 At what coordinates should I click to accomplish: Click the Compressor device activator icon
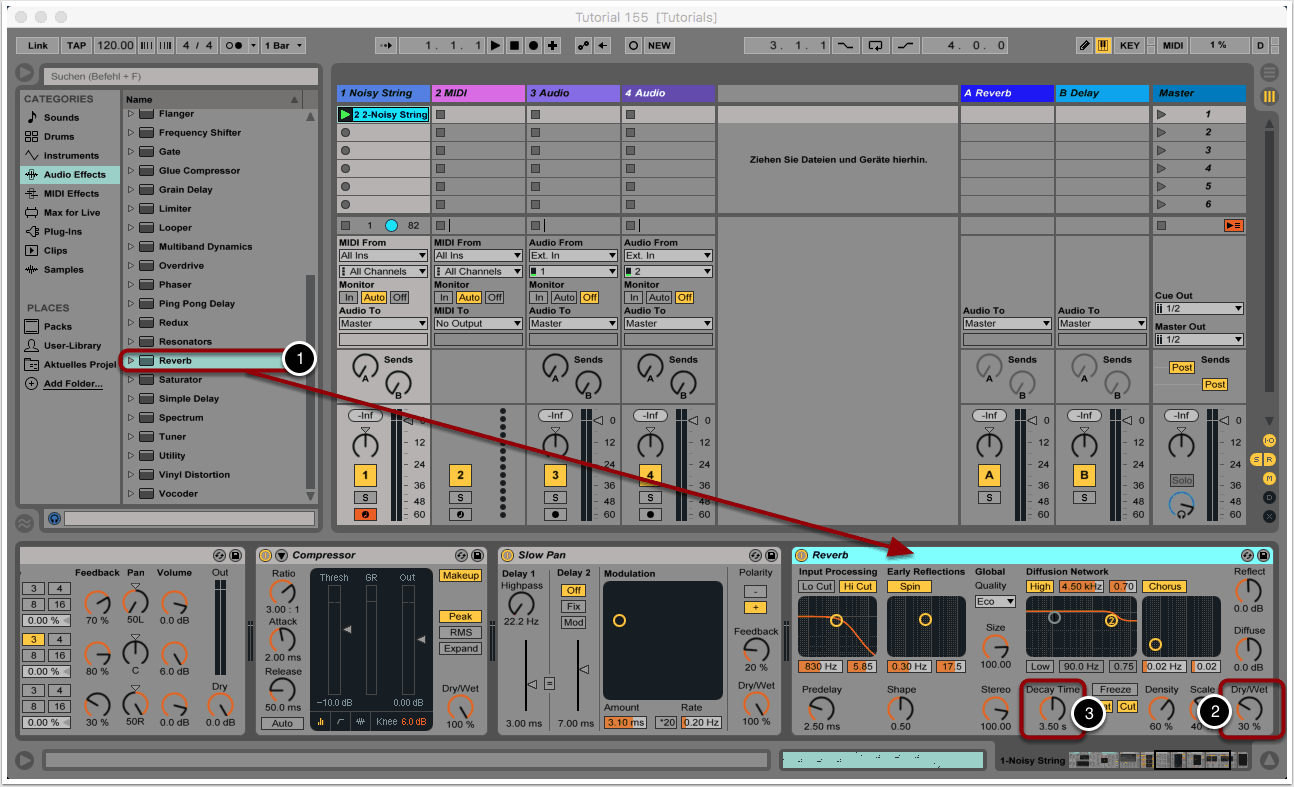point(265,555)
